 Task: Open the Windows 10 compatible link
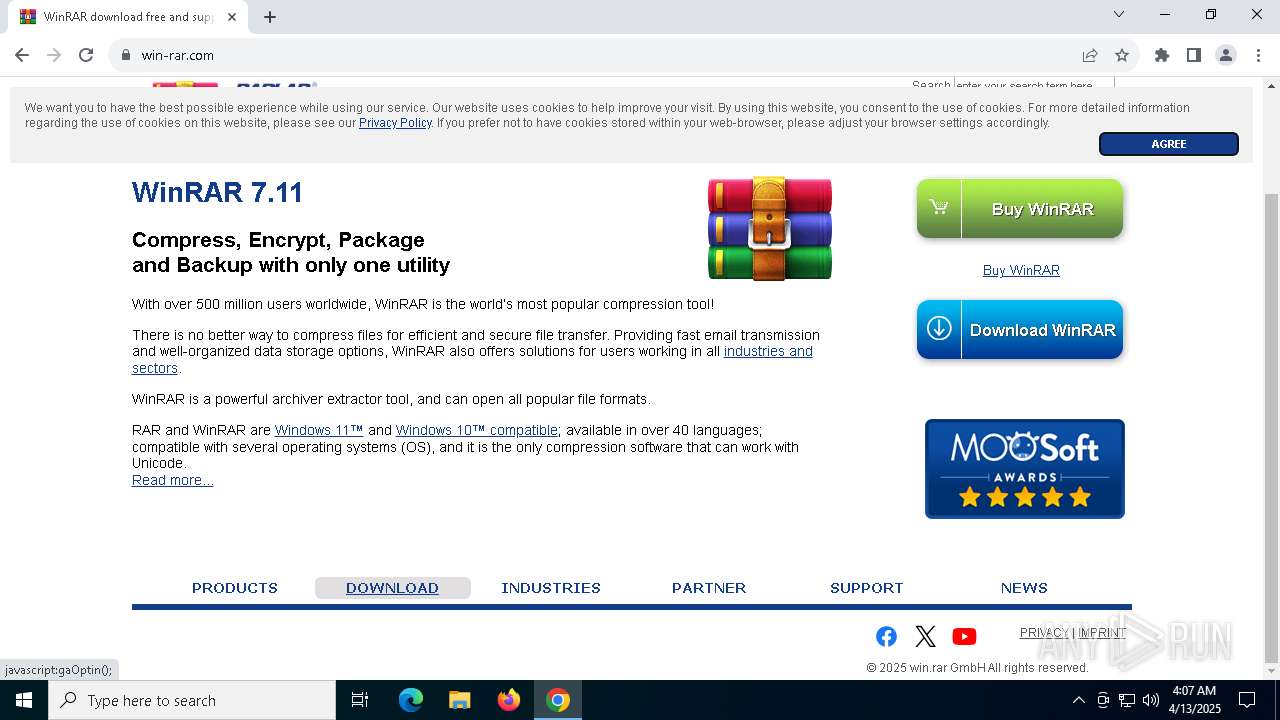coord(476,430)
